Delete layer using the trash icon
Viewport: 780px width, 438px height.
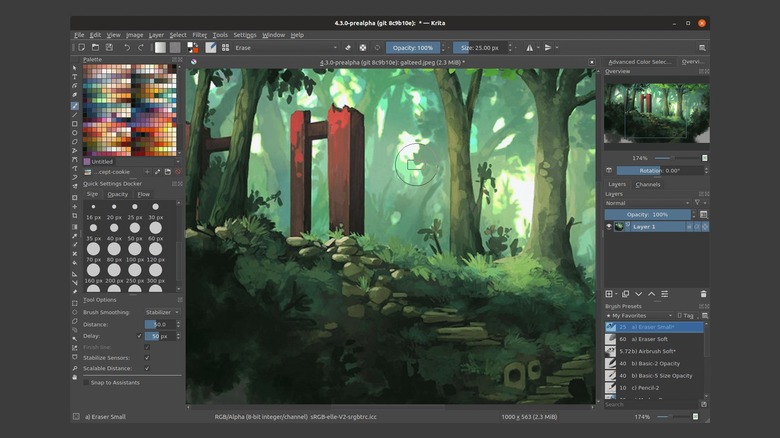[x=703, y=293]
